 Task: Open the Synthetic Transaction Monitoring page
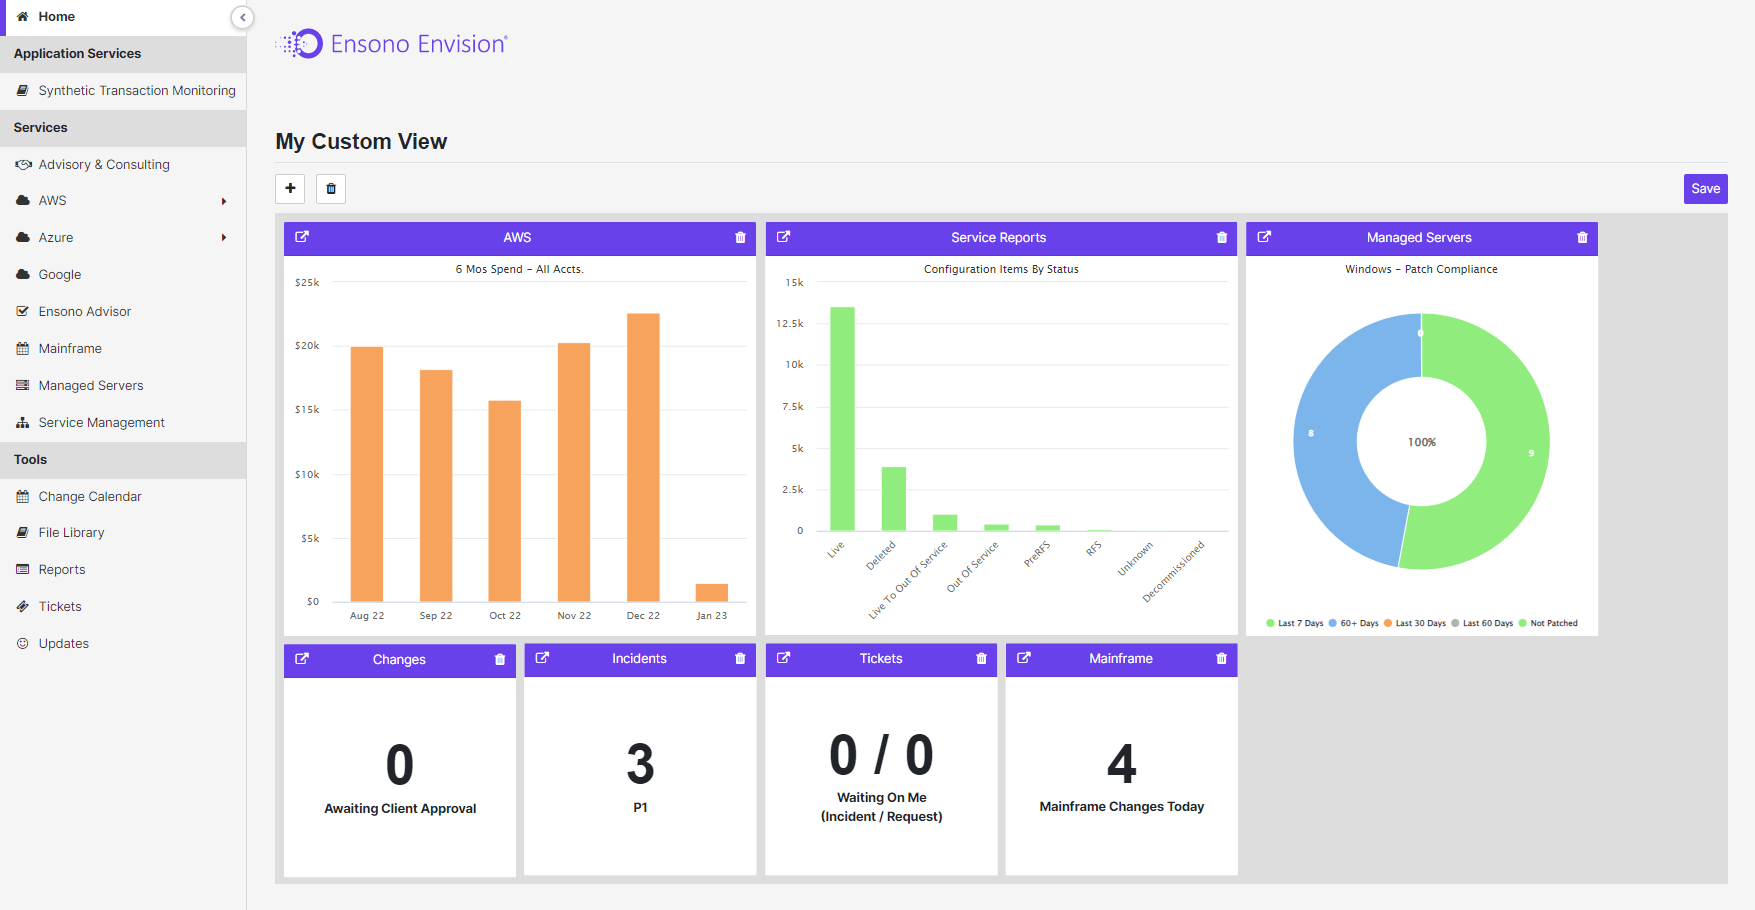(x=136, y=90)
